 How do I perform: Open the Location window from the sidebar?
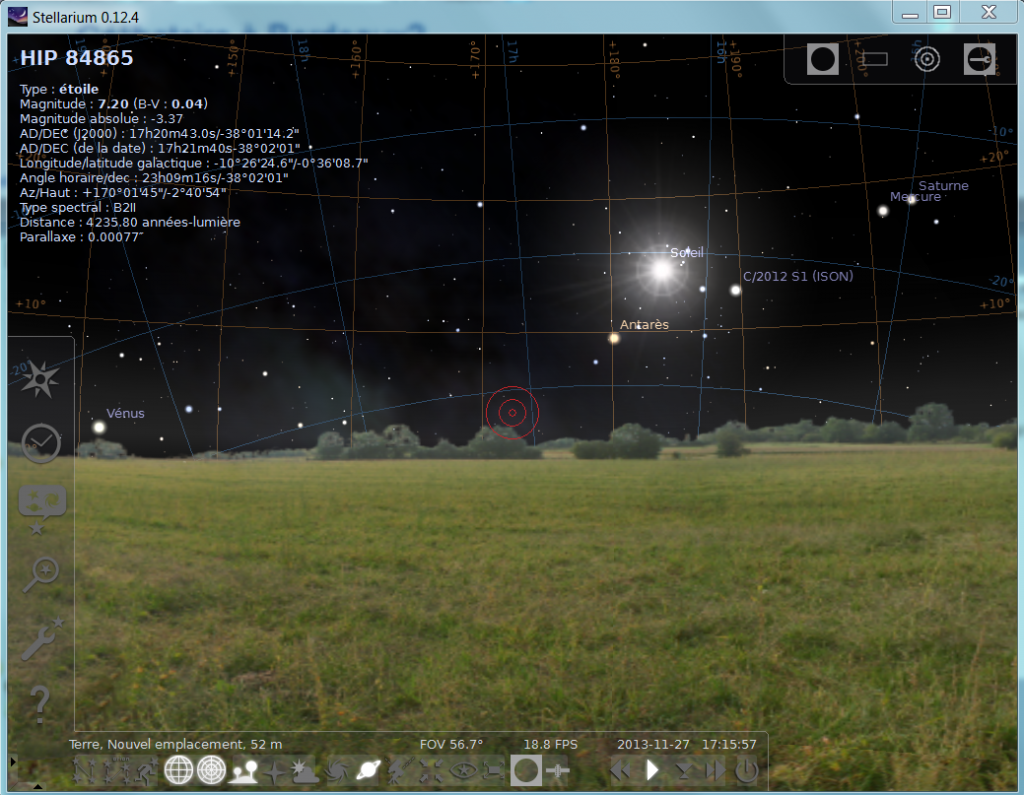[x=40, y=380]
